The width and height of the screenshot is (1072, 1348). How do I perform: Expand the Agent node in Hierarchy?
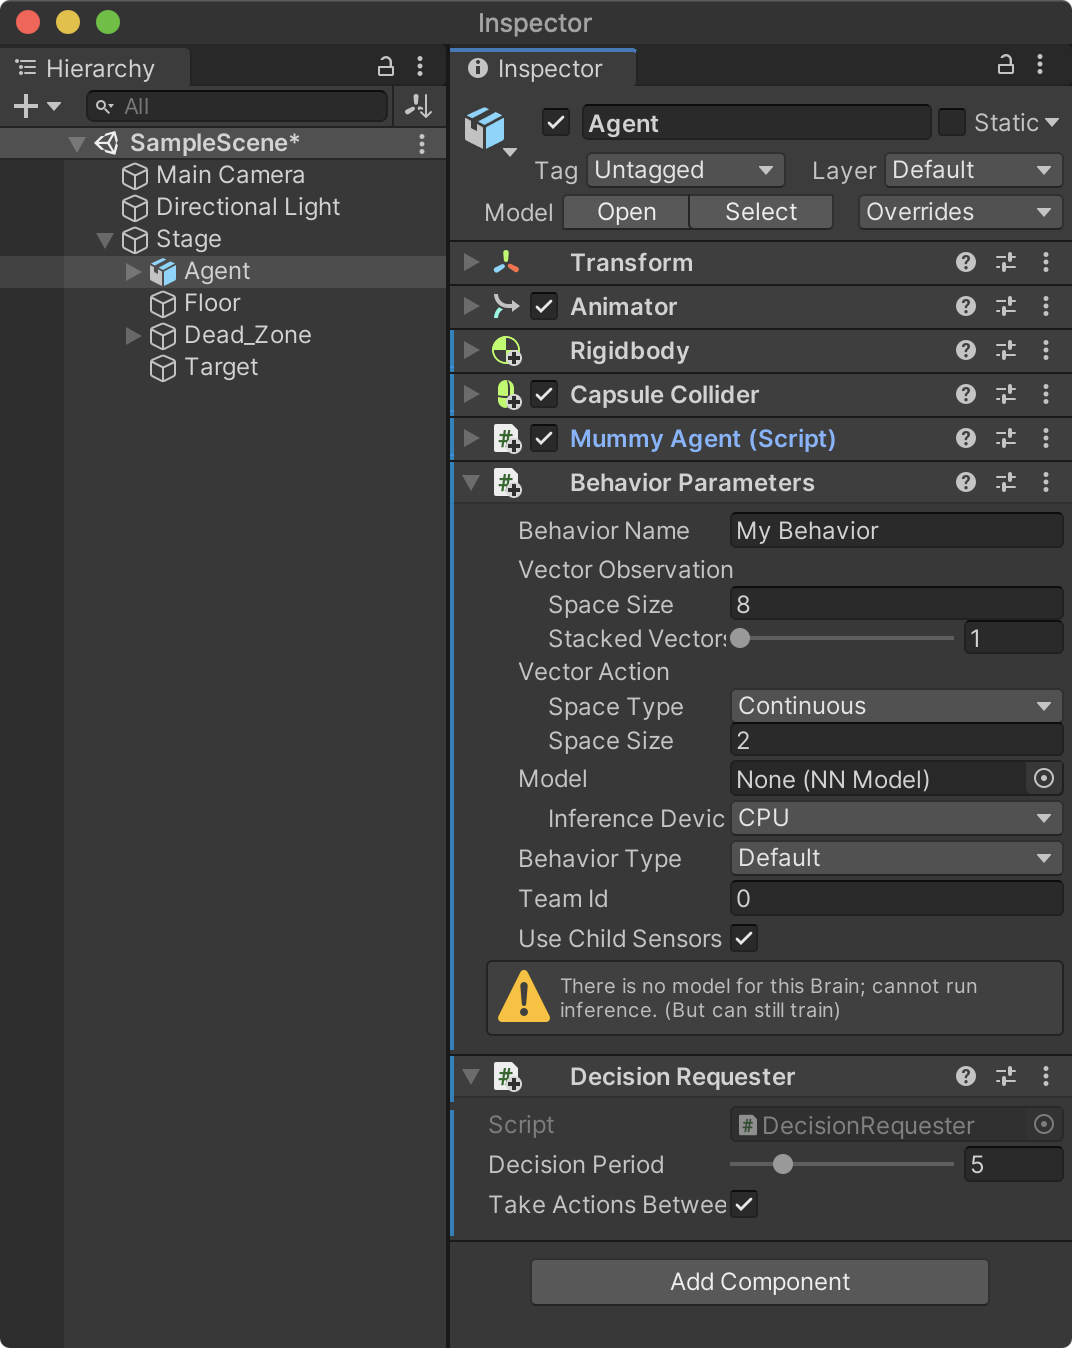[133, 271]
